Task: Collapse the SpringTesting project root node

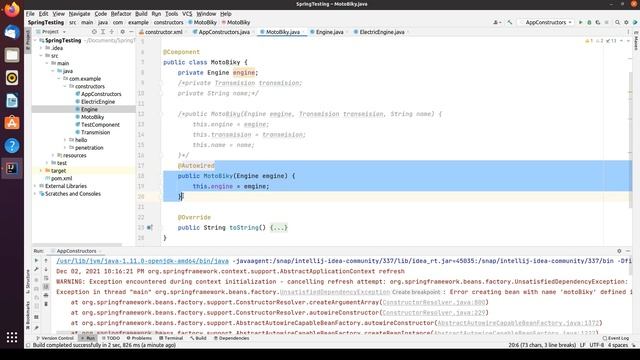Action: (x=36, y=40)
